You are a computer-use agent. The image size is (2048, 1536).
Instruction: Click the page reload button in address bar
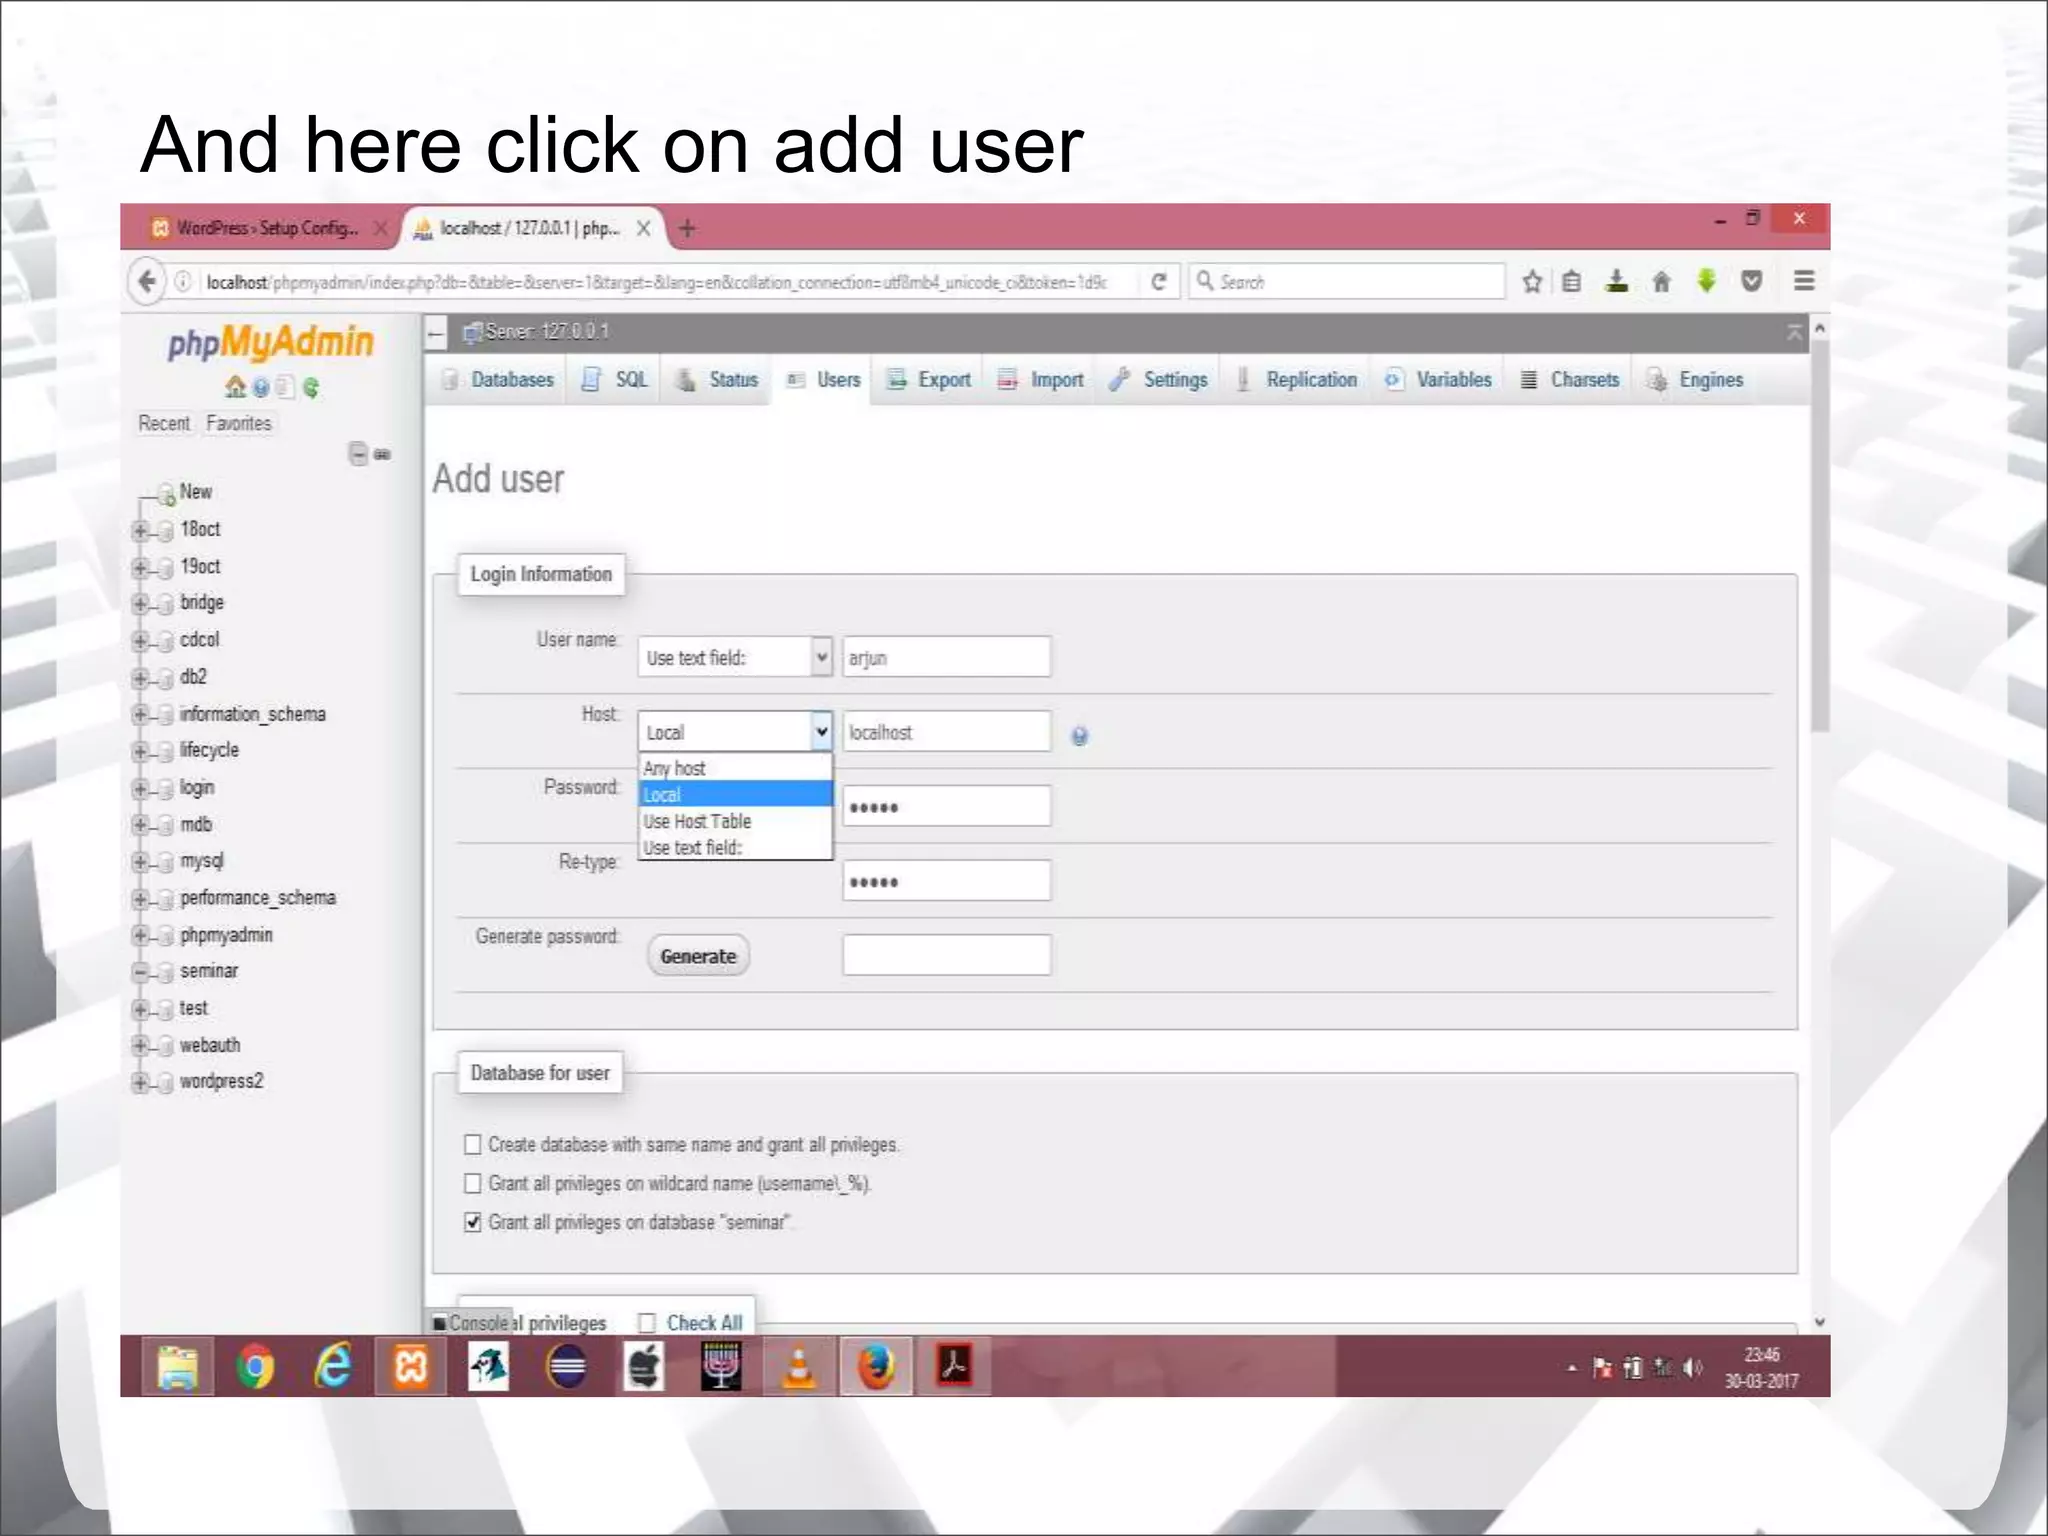pos(1159,281)
